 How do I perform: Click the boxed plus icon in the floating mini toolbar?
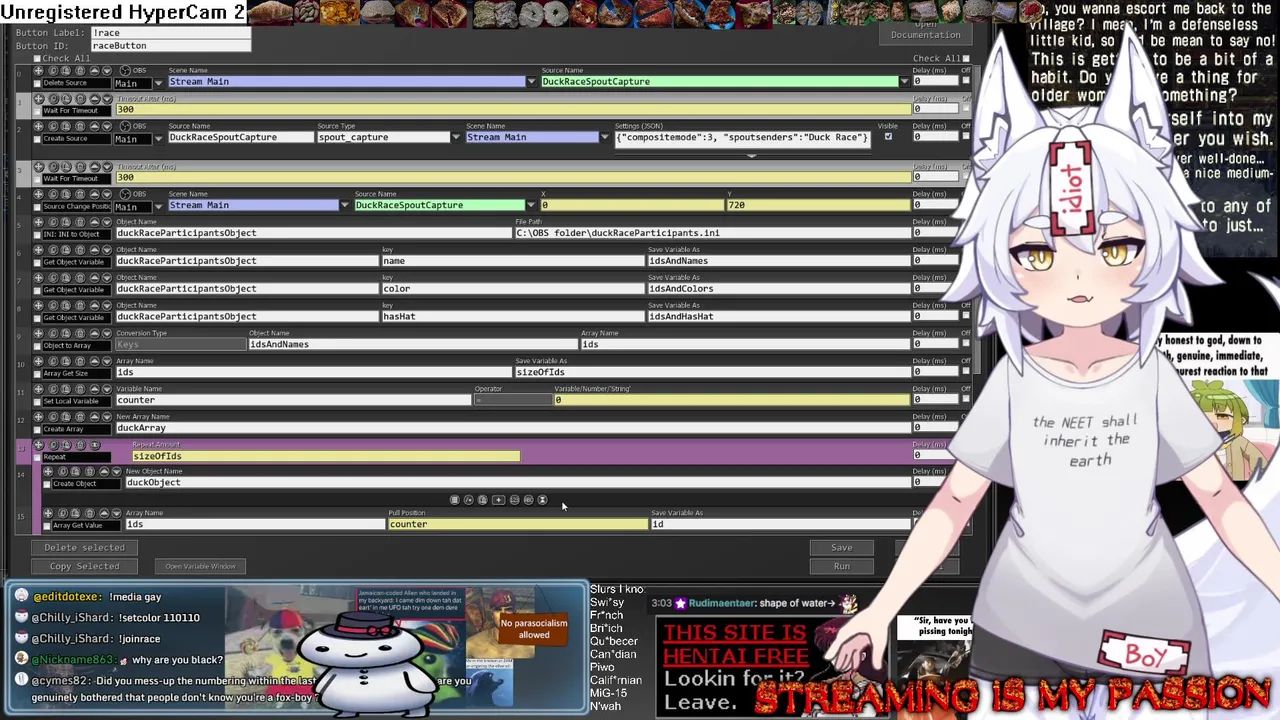click(499, 500)
